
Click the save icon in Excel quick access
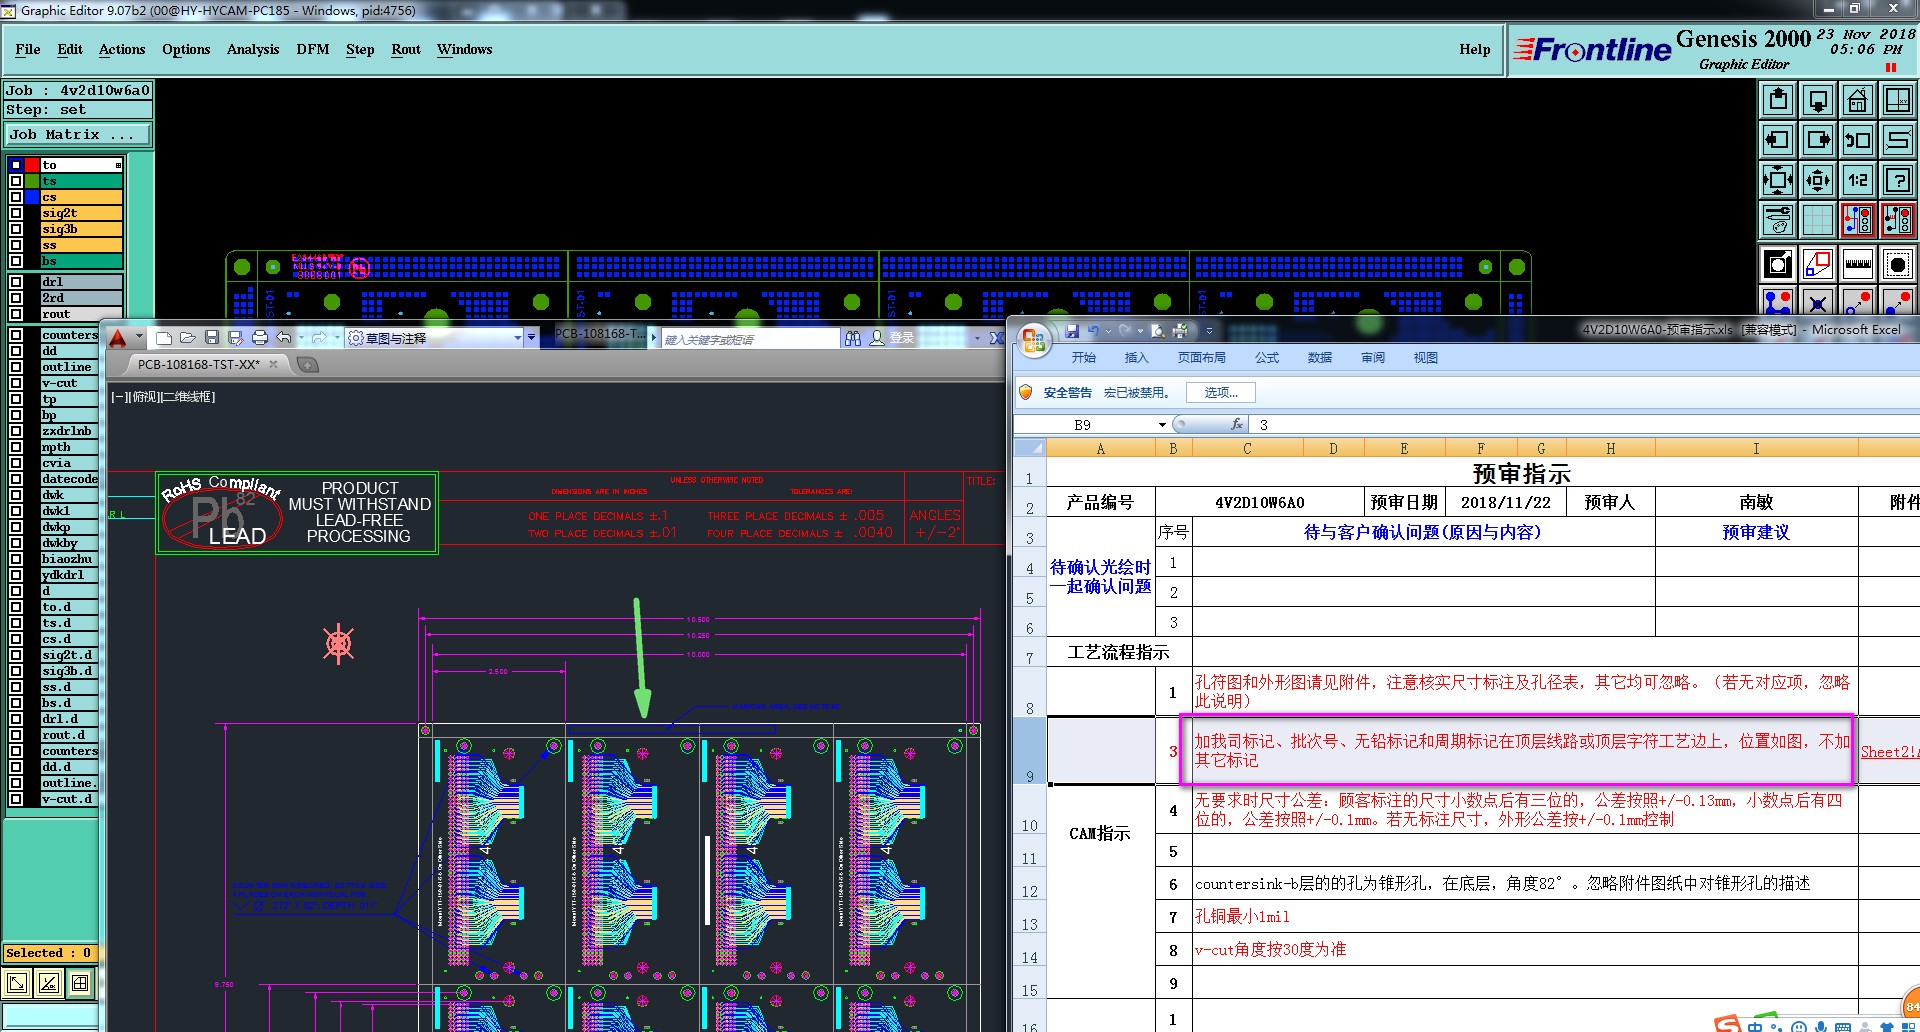(1072, 330)
